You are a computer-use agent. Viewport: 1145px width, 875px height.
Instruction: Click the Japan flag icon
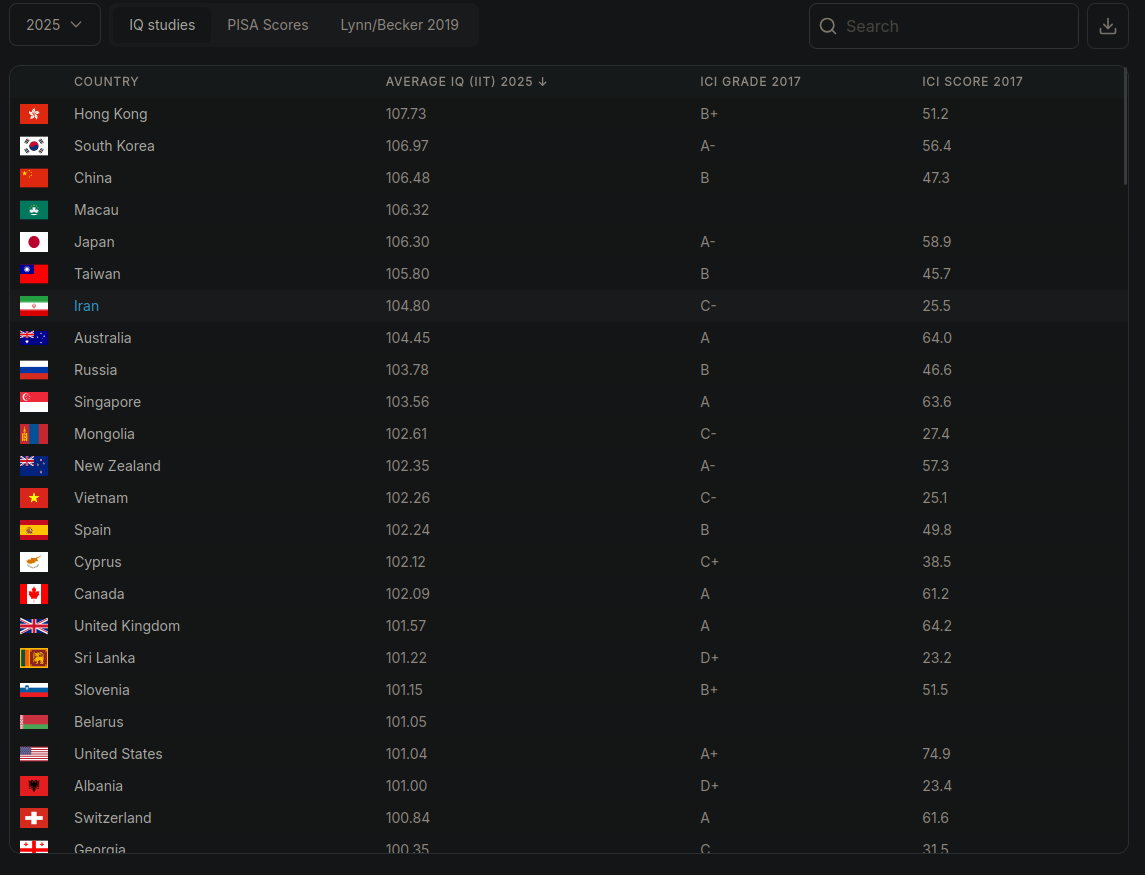34,242
